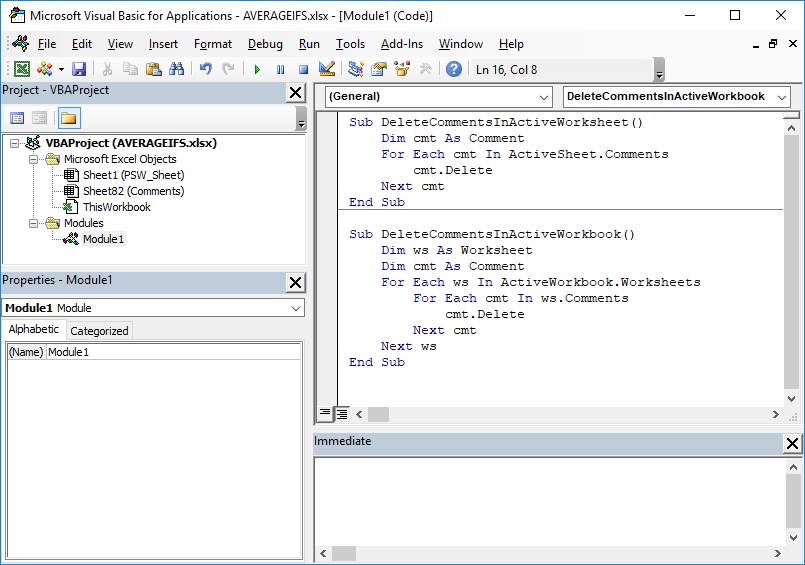Open the View menu
Screen dimensions: 805x565
point(120,44)
